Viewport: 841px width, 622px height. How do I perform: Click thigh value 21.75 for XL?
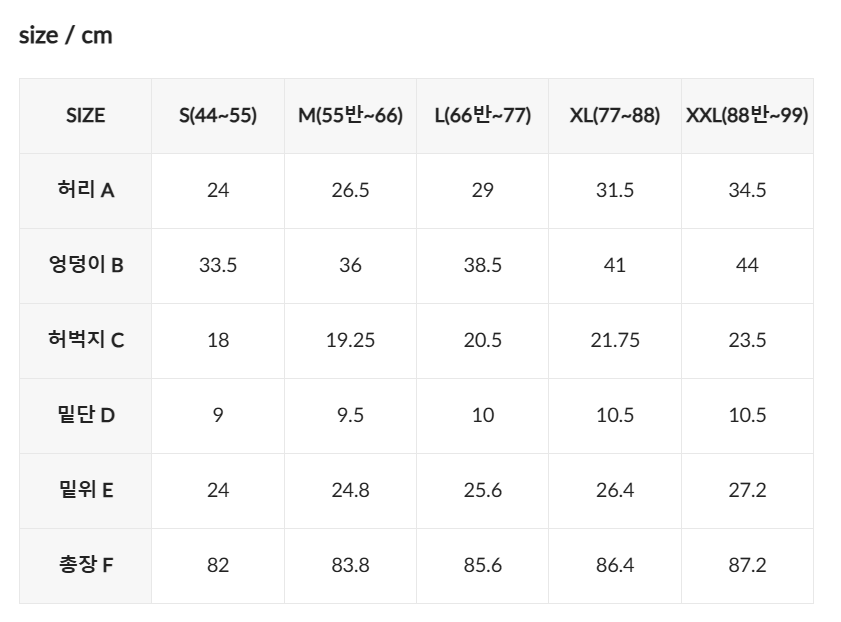click(615, 340)
